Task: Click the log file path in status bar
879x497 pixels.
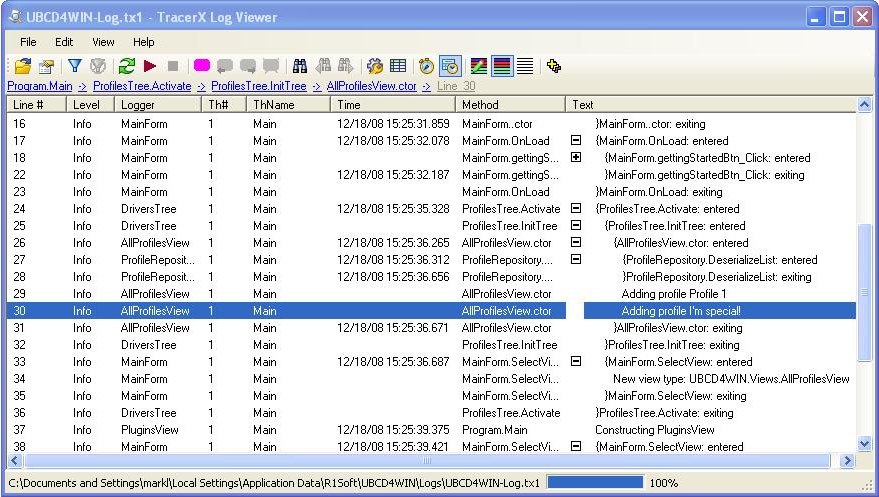Action: tap(274, 482)
